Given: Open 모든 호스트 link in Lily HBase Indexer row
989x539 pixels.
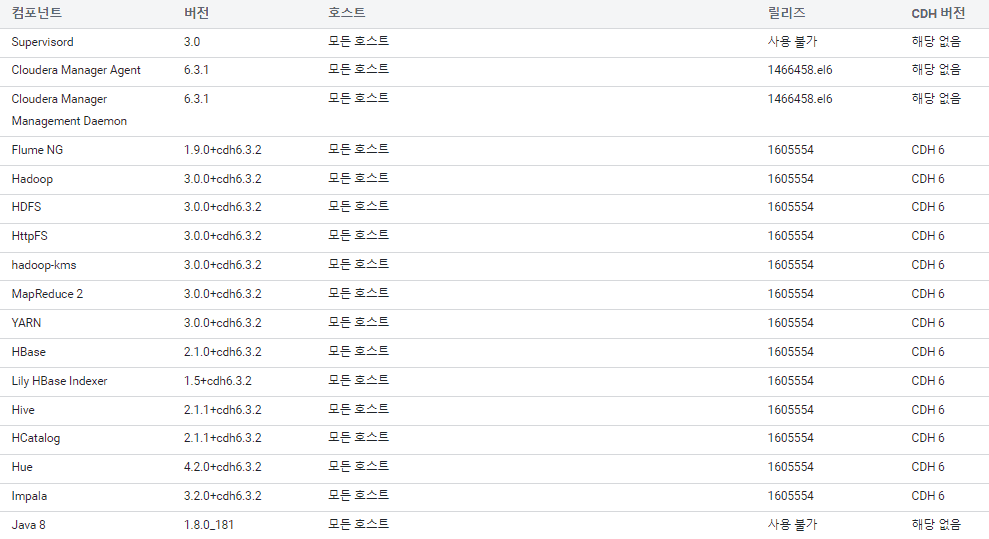Looking at the screenshot, I should click(358, 380).
